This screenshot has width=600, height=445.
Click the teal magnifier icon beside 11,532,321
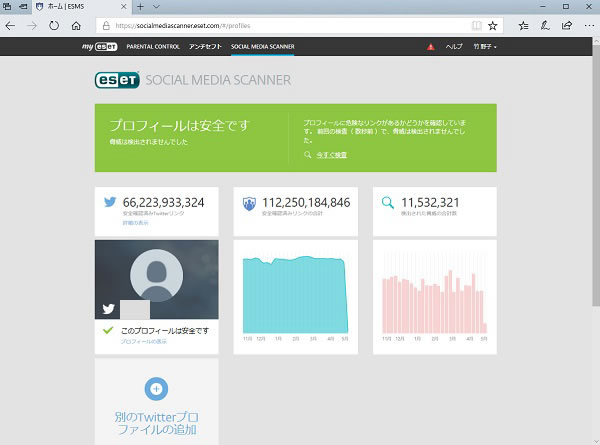(388, 202)
